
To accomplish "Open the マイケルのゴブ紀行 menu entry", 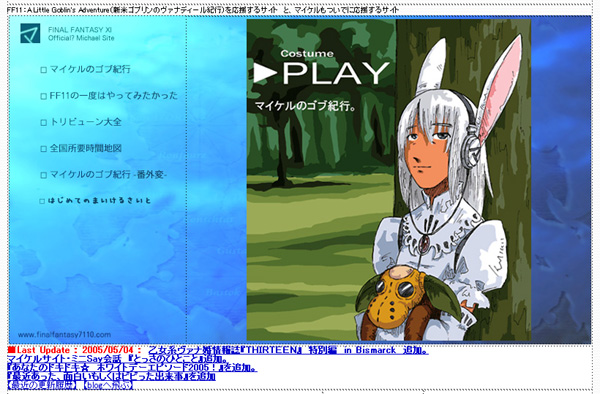I will (90, 69).
